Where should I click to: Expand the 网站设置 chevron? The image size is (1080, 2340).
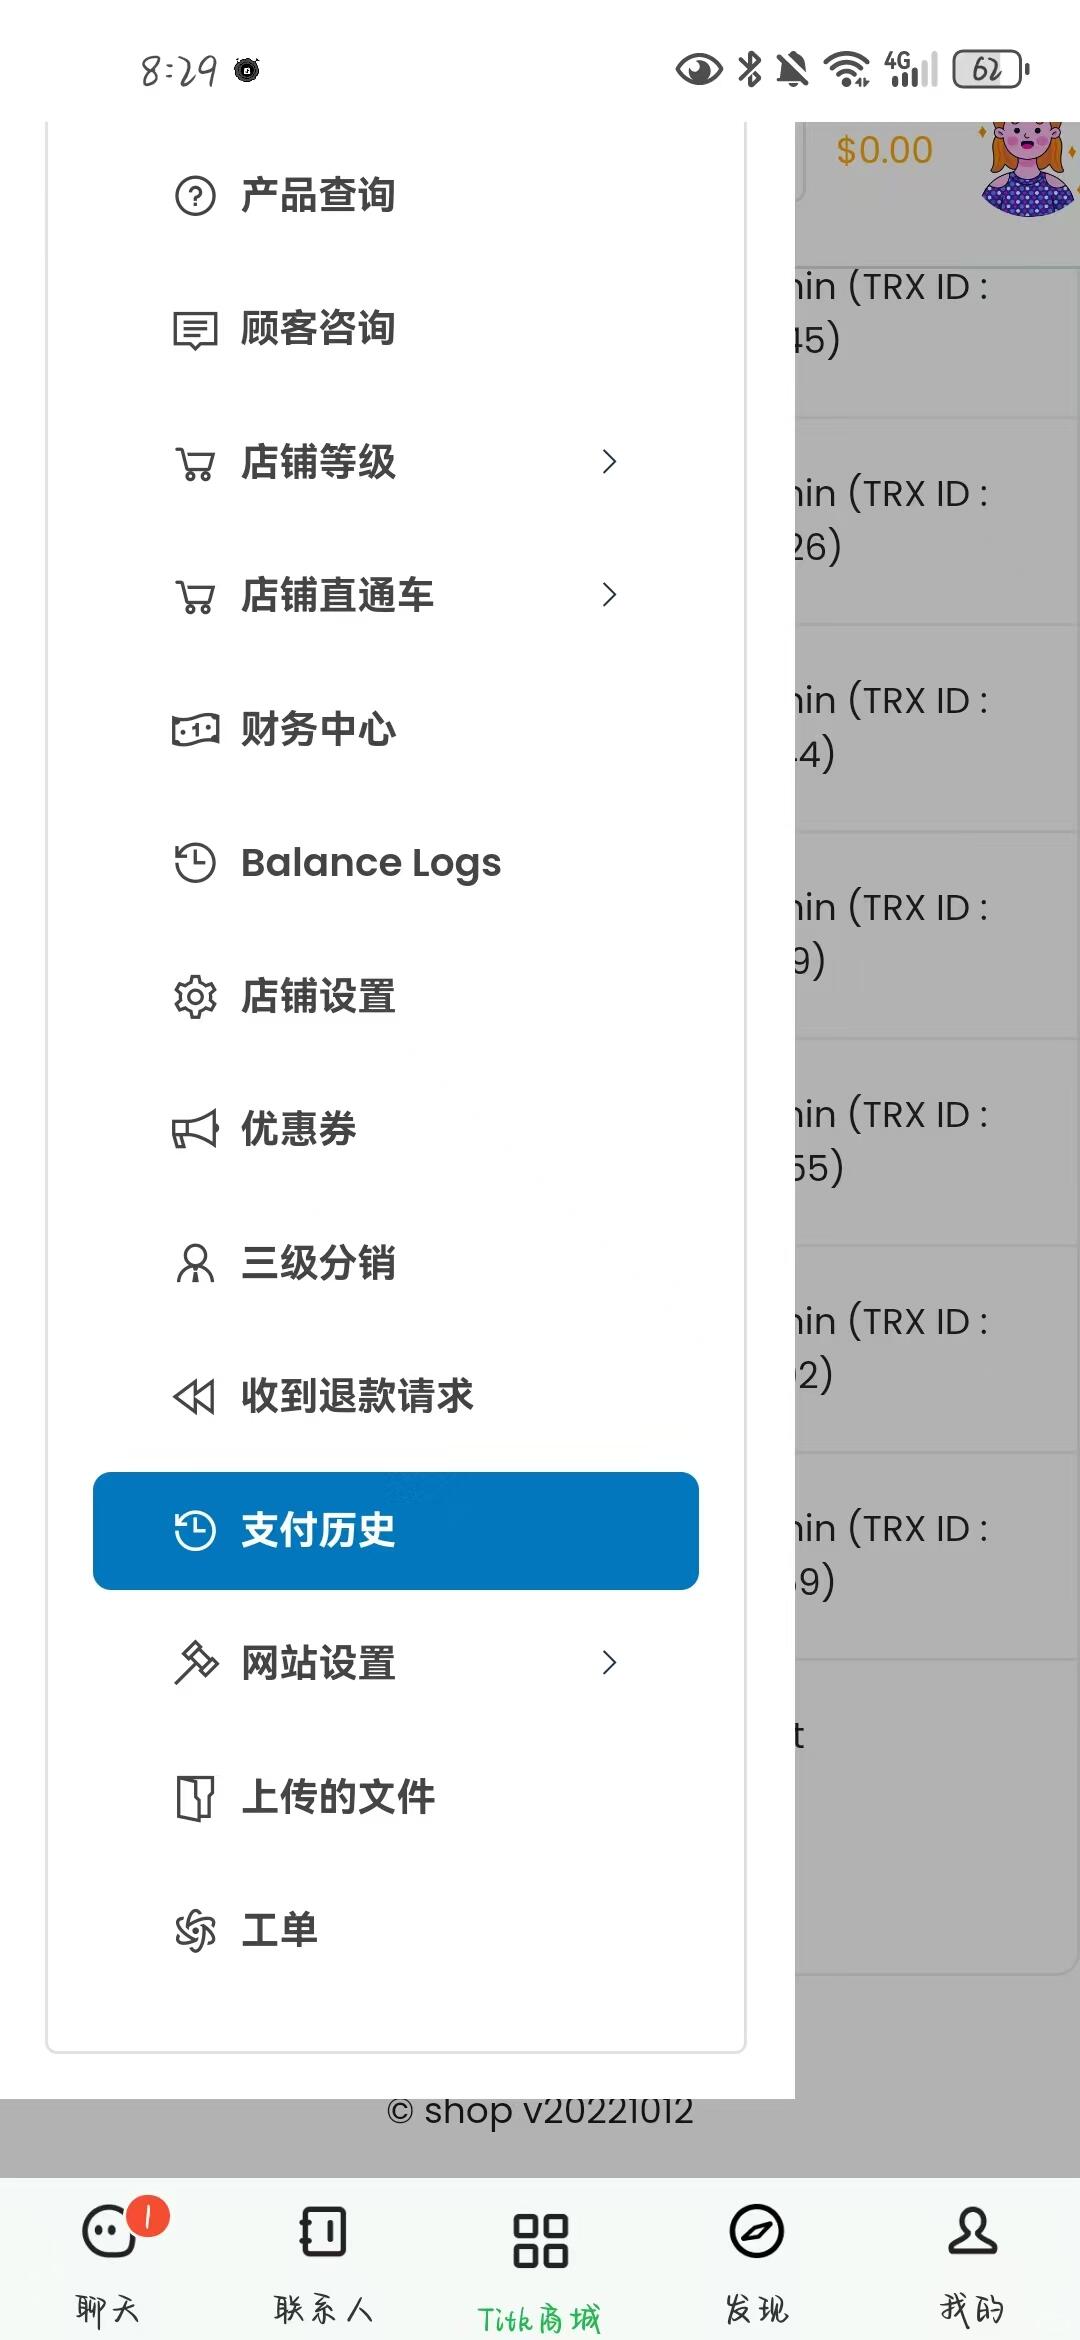[x=609, y=1663]
